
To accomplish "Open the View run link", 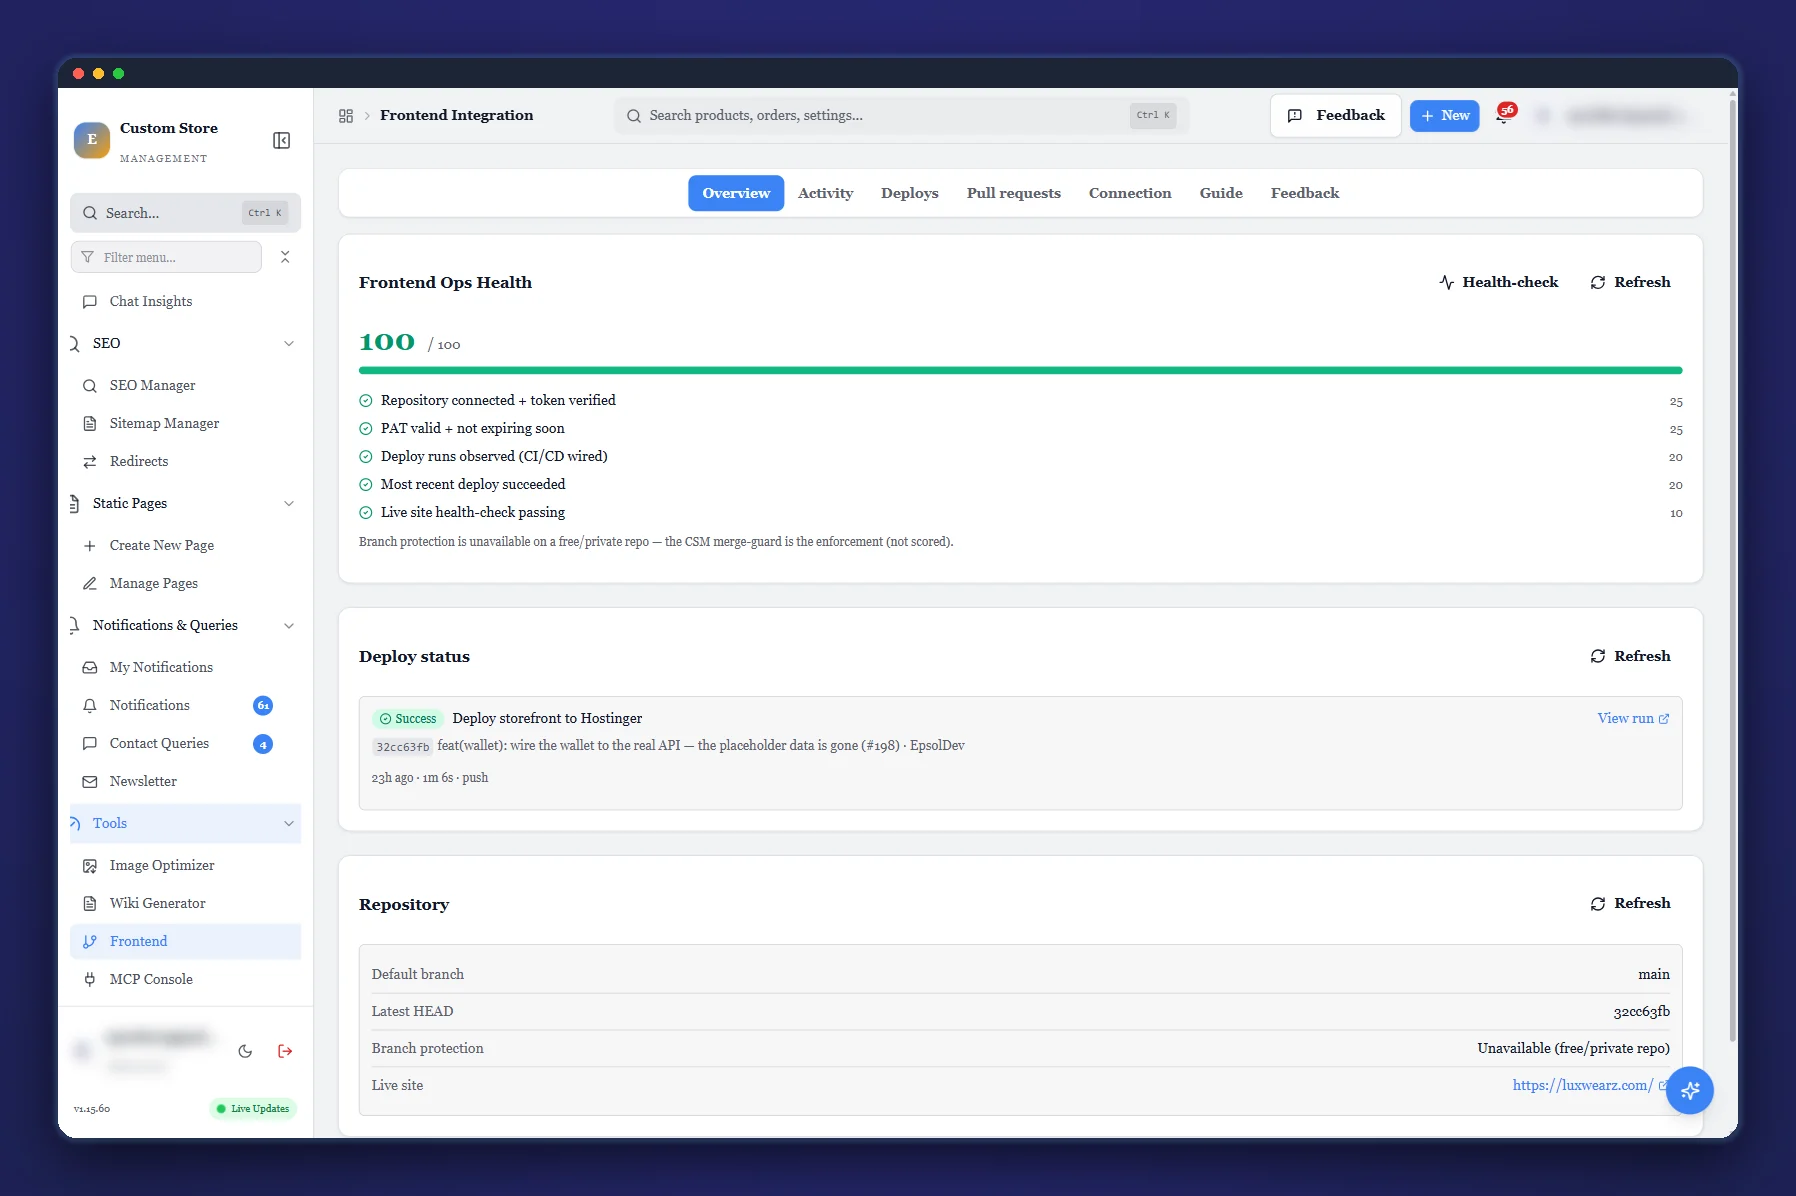I will [x=1633, y=718].
